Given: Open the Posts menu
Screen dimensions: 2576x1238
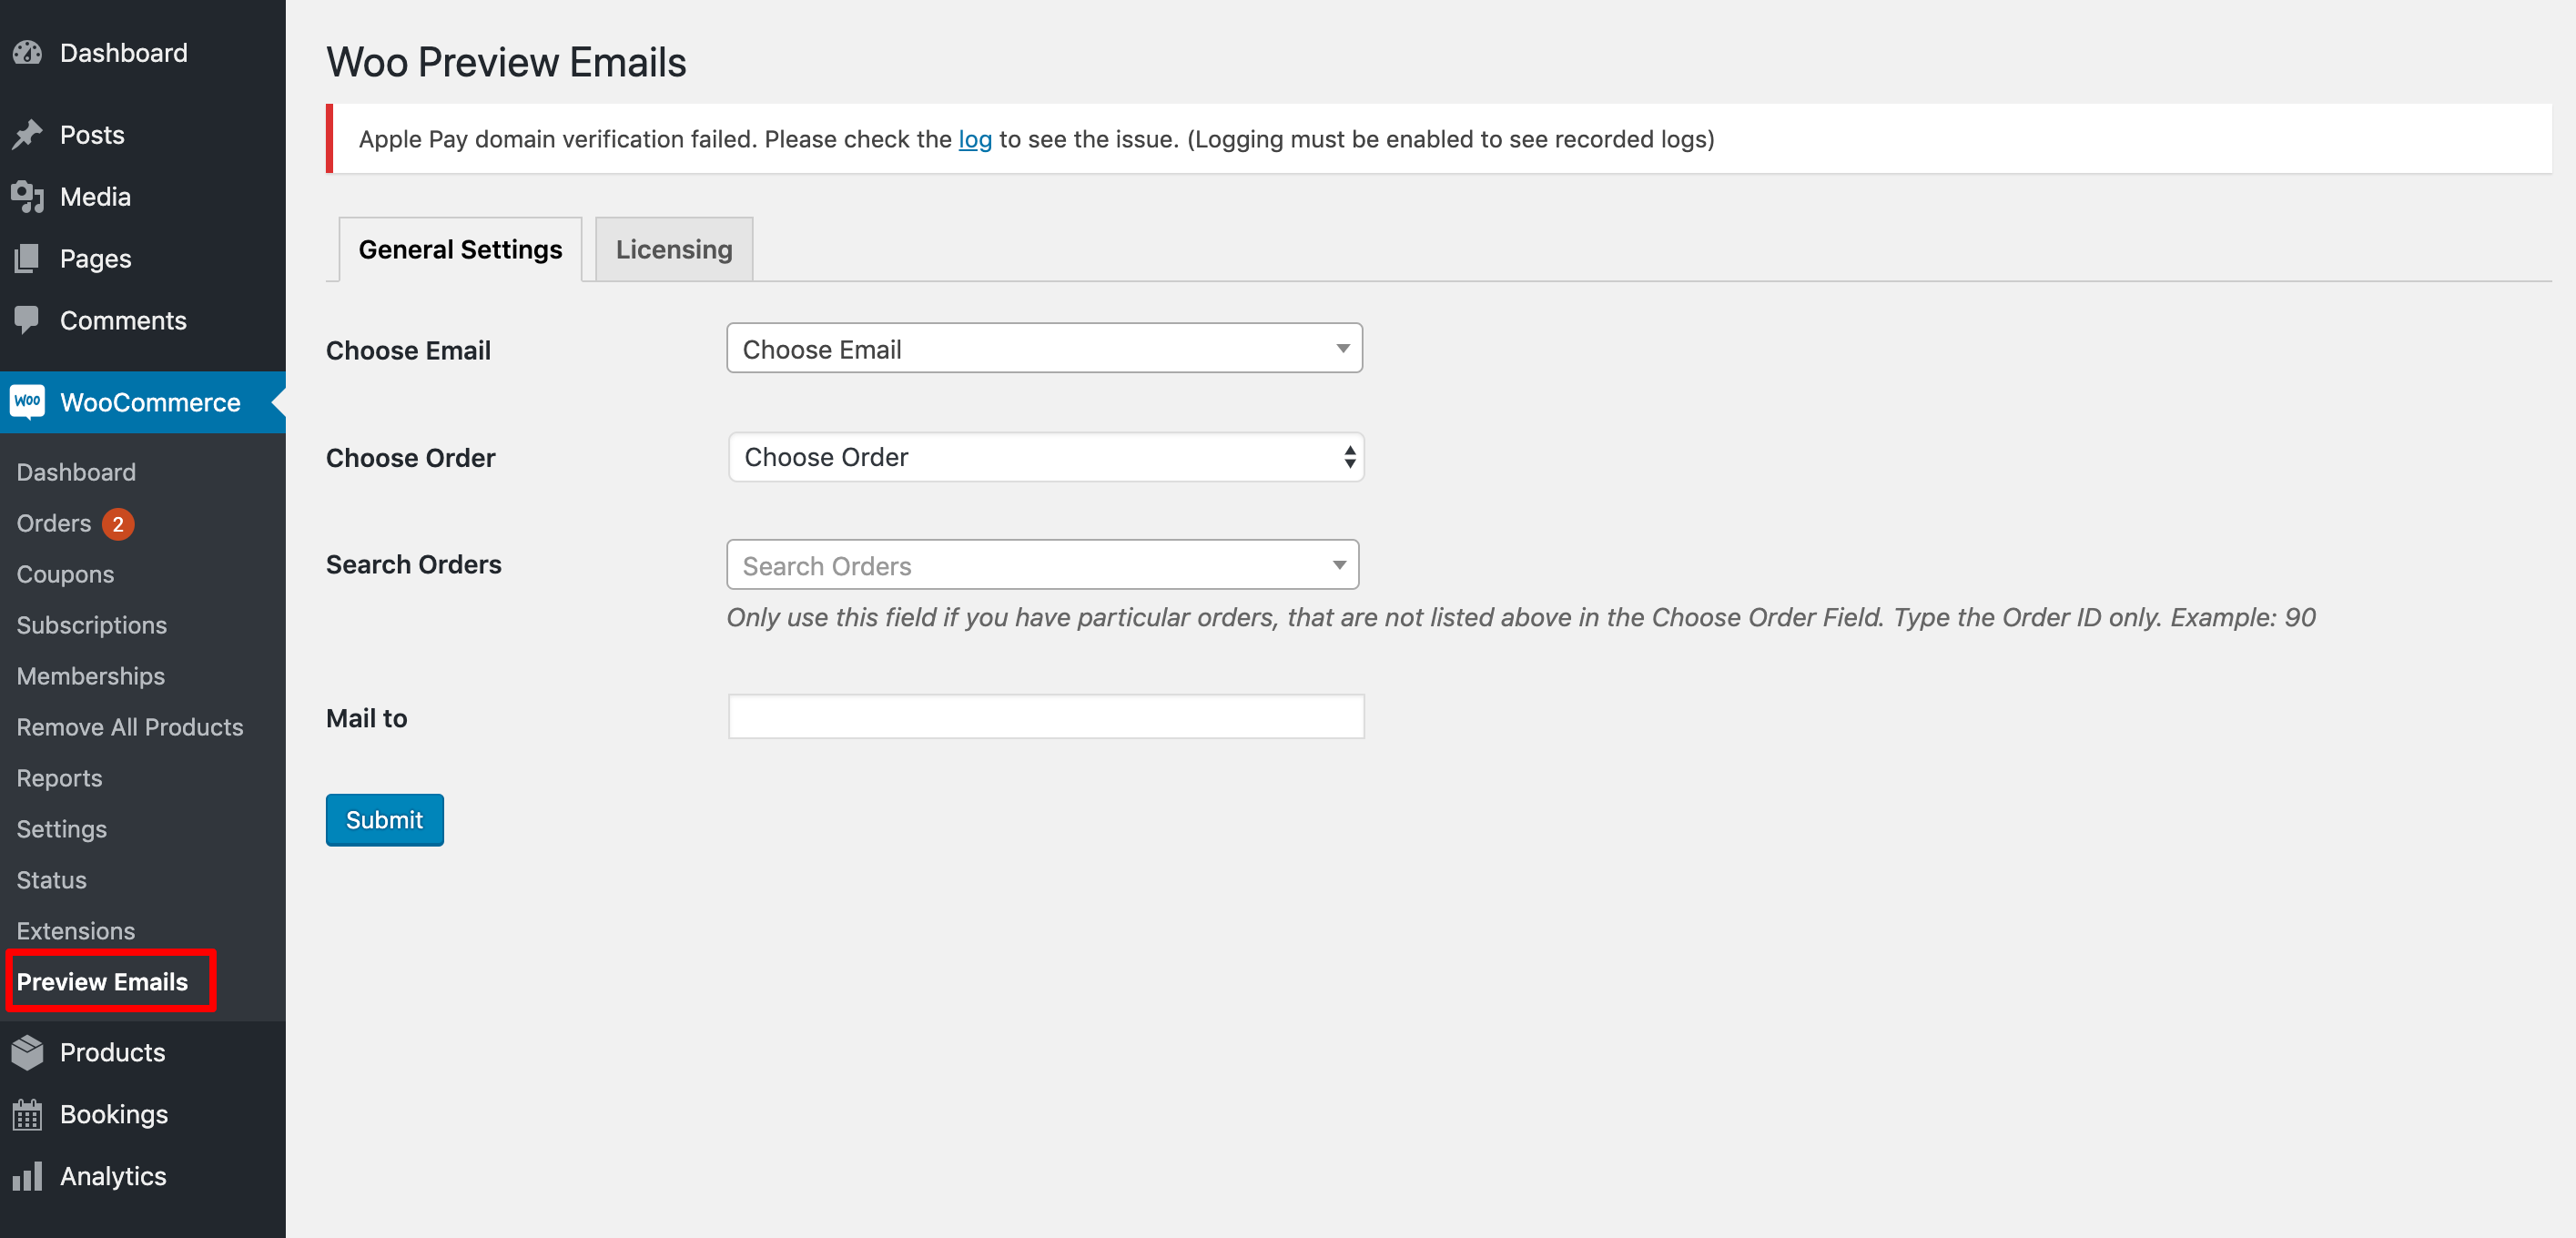Looking at the screenshot, I should tap(143, 135).
